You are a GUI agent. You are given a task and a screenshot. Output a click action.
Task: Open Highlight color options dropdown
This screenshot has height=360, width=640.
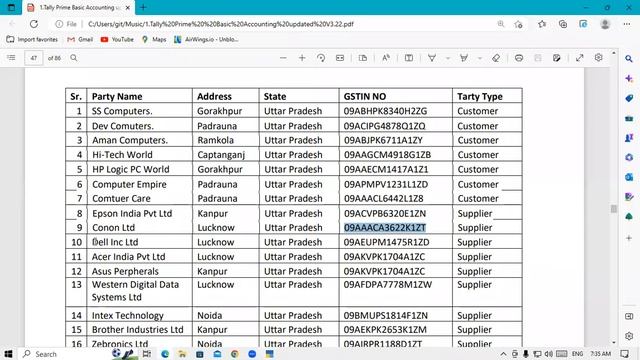480,58
